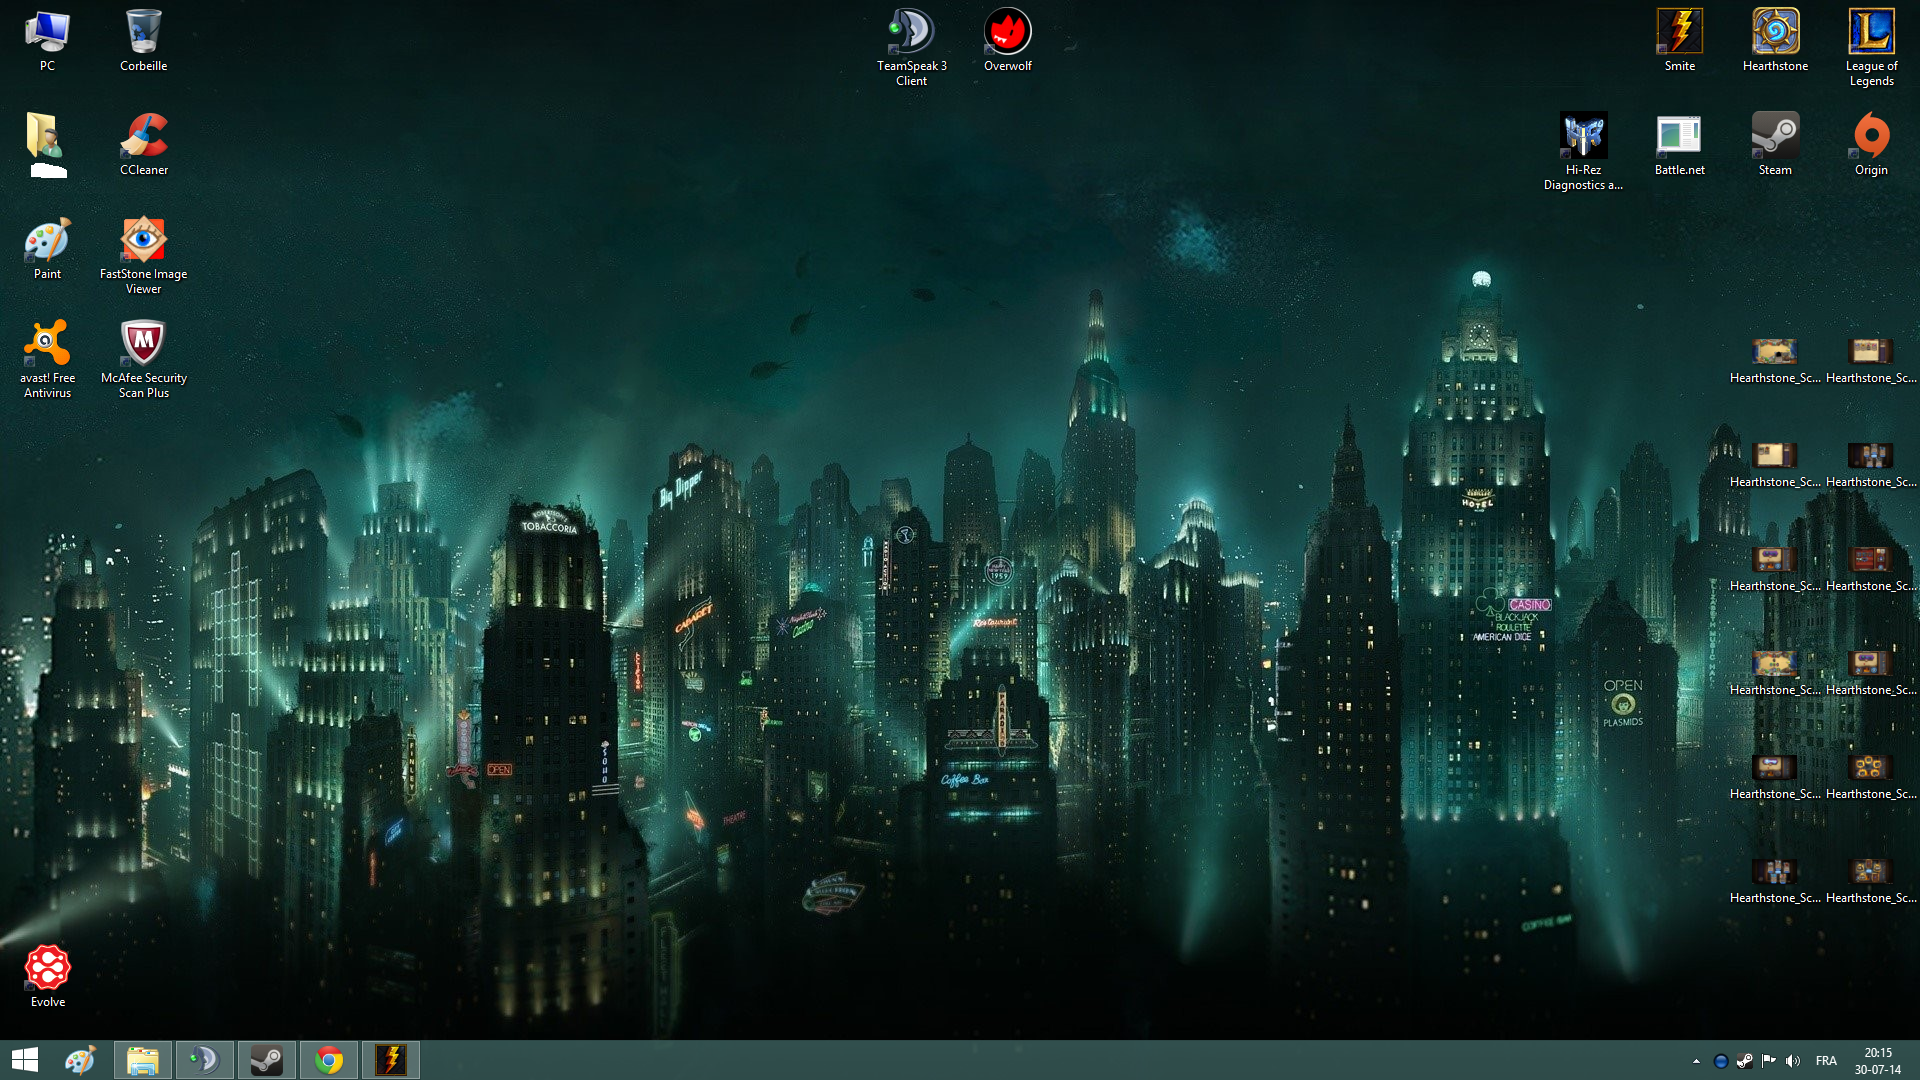Open the Action Center flag icon
The height and width of the screenshot is (1080, 1920).
[x=1768, y=1061]
